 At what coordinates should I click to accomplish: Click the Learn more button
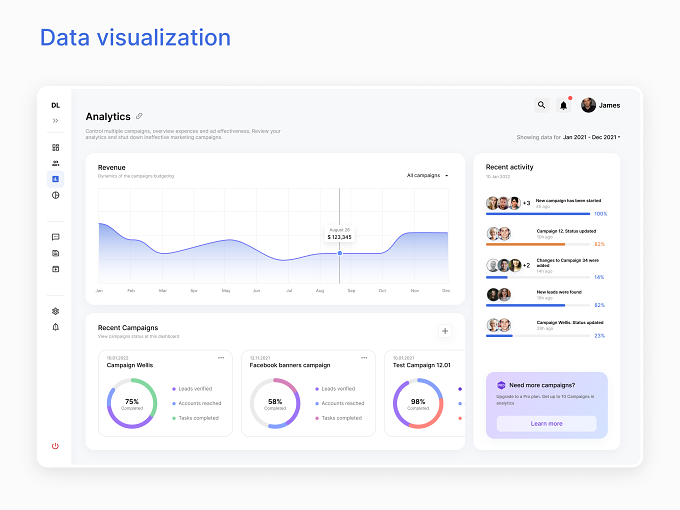pyautogui.click(x=546, y=424)
